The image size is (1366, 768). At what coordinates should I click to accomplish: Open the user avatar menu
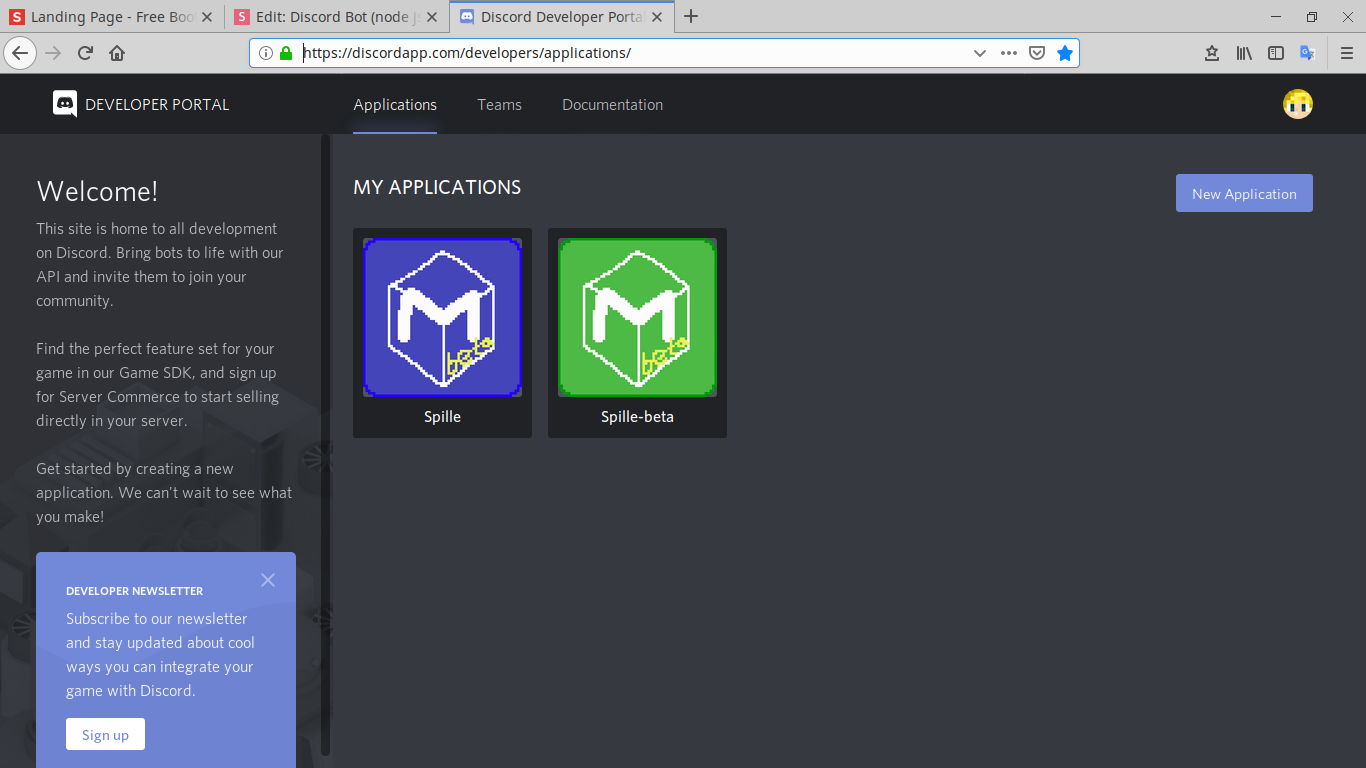(1298, 104)
